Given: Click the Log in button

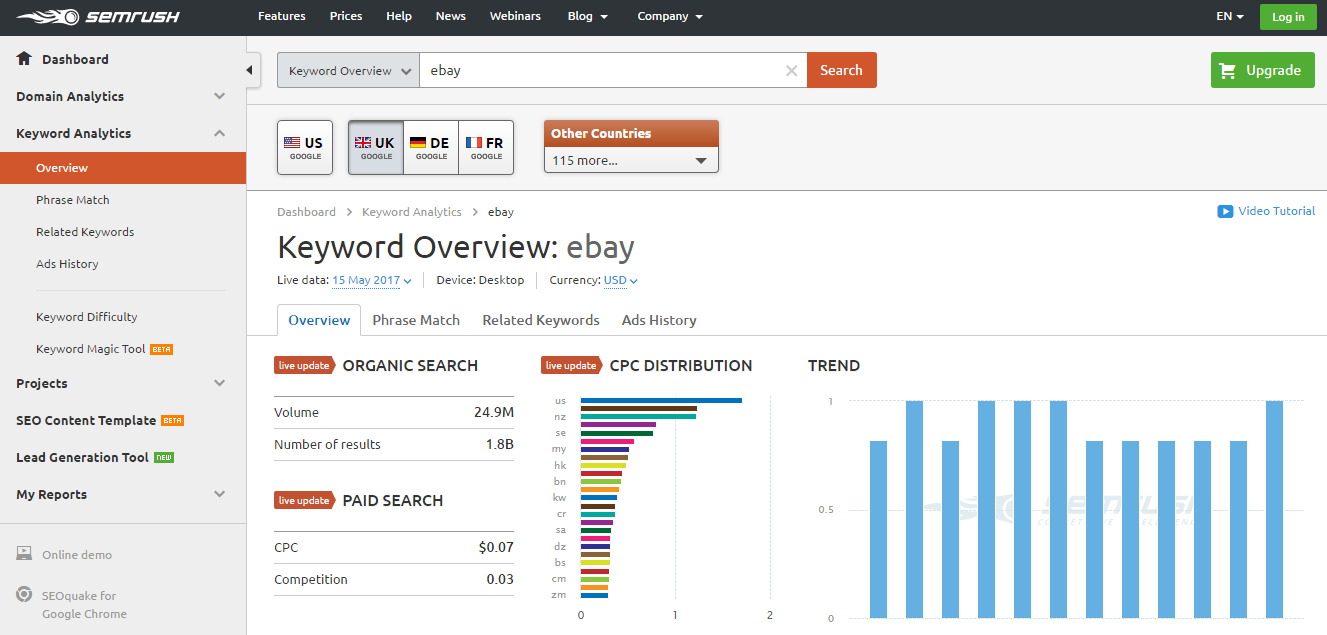Looking at the screenshot, I should pyautogui.click(x=1287, y=17).
